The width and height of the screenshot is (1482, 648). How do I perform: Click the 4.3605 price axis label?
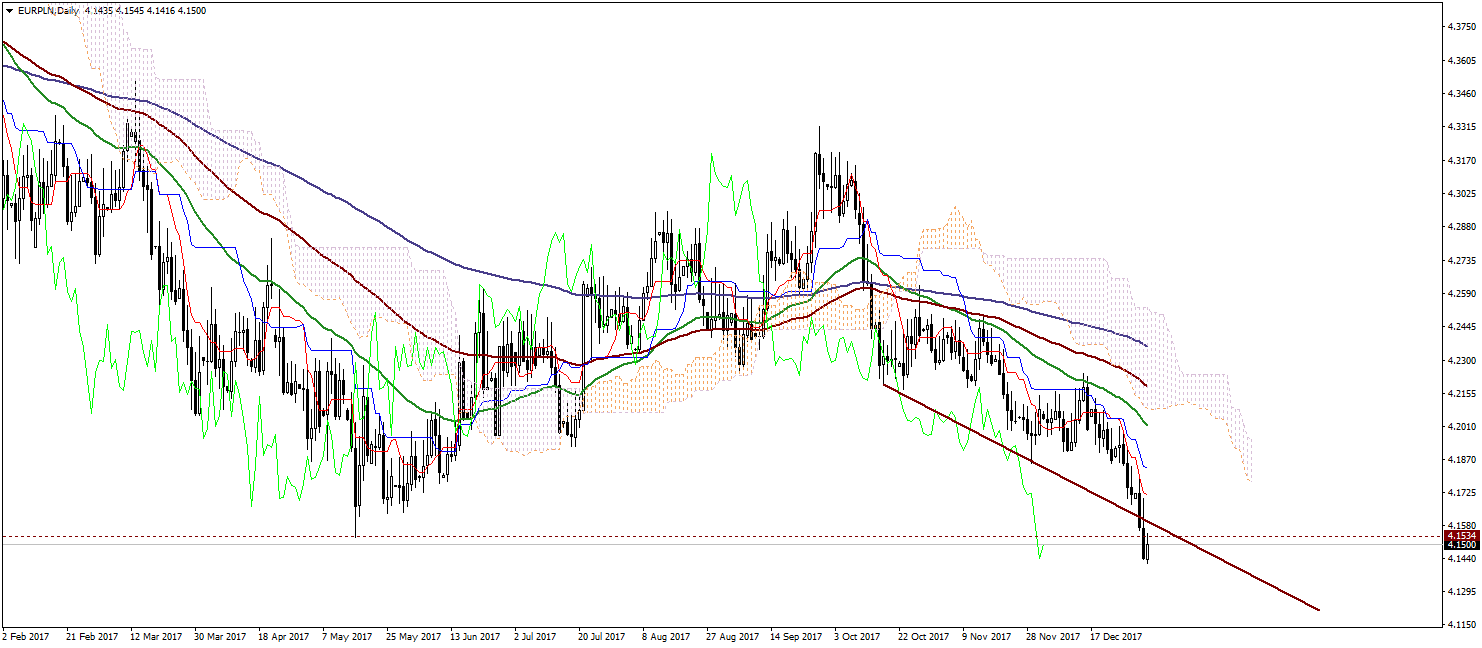1462,61
